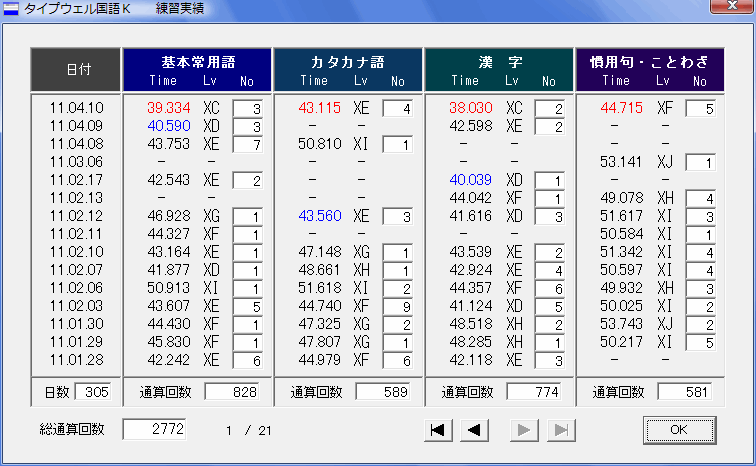Click 慣用句 通算回数 field 581
This screenshot has height=466, width=756.
click(685, 392)
